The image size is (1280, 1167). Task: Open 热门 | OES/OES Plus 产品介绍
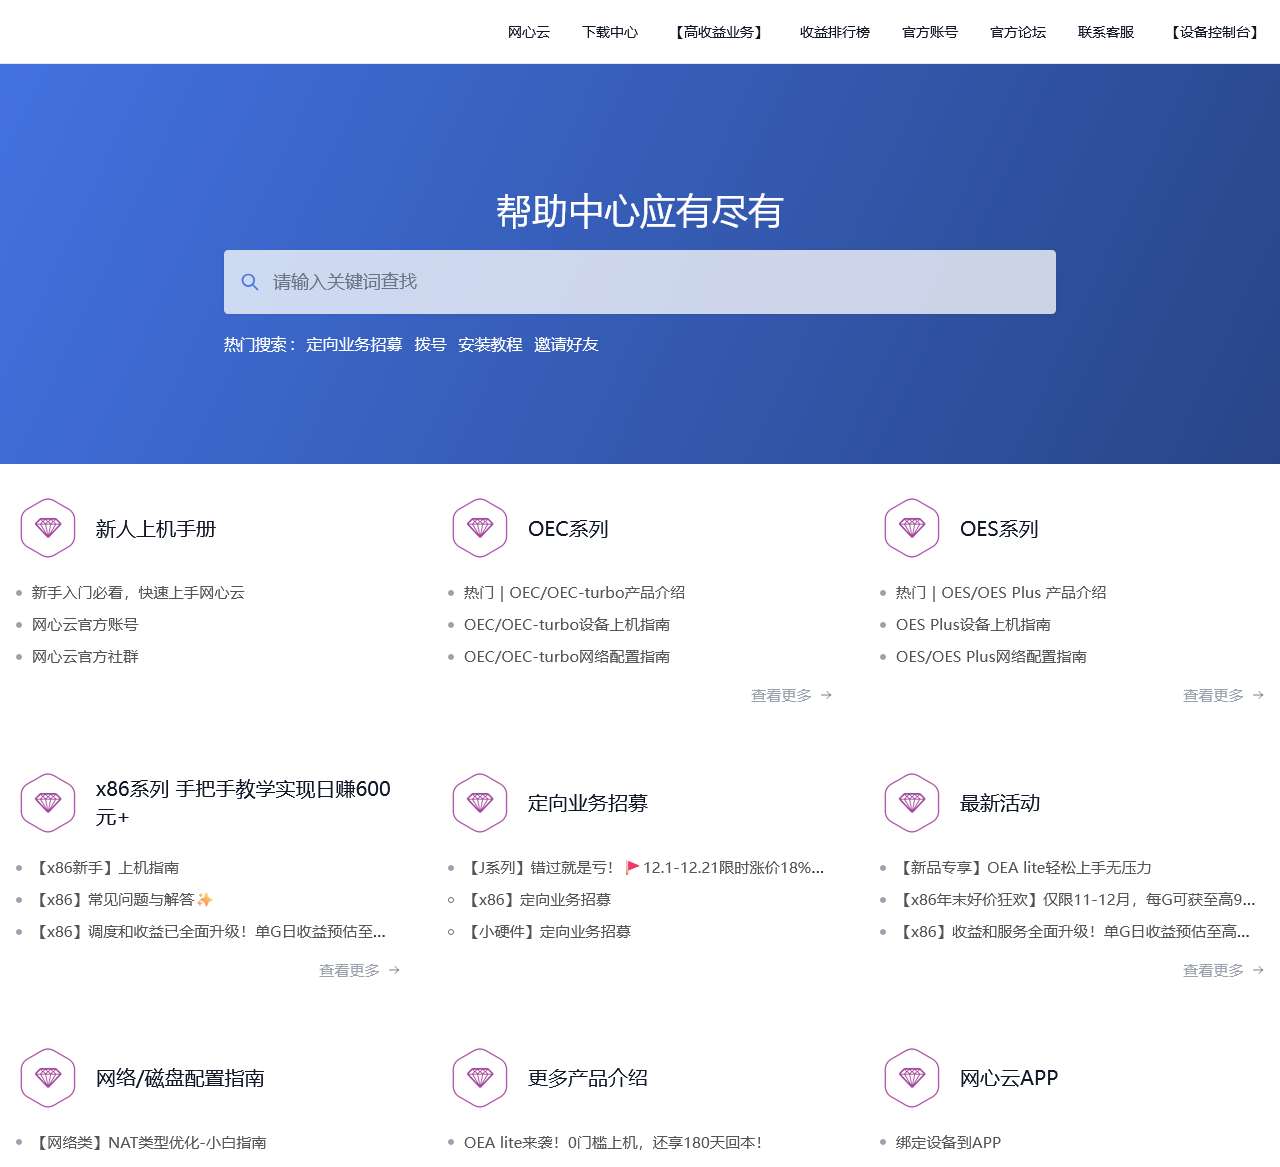point(1001,593)
